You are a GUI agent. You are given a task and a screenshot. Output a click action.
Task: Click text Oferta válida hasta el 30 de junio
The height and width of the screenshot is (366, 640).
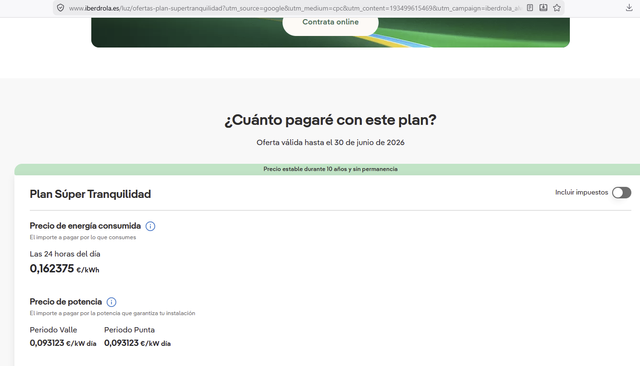click(x=330, y=142)
